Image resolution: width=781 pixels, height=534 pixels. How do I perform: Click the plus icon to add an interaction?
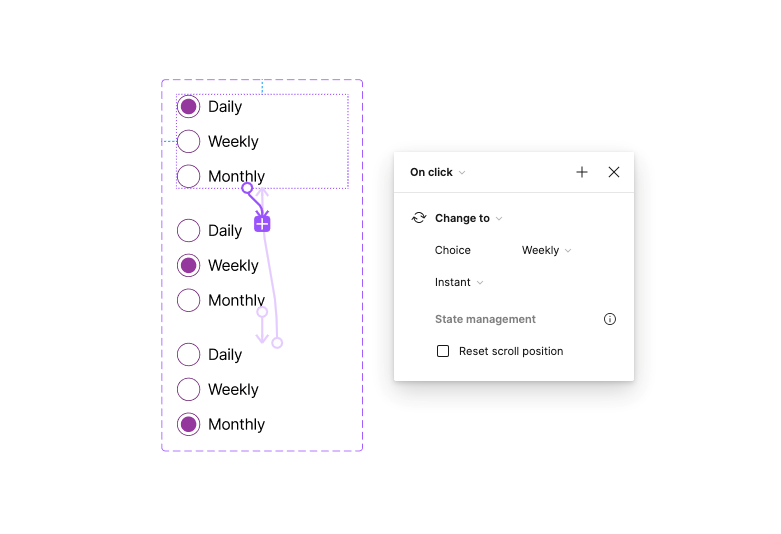(582, 172)
